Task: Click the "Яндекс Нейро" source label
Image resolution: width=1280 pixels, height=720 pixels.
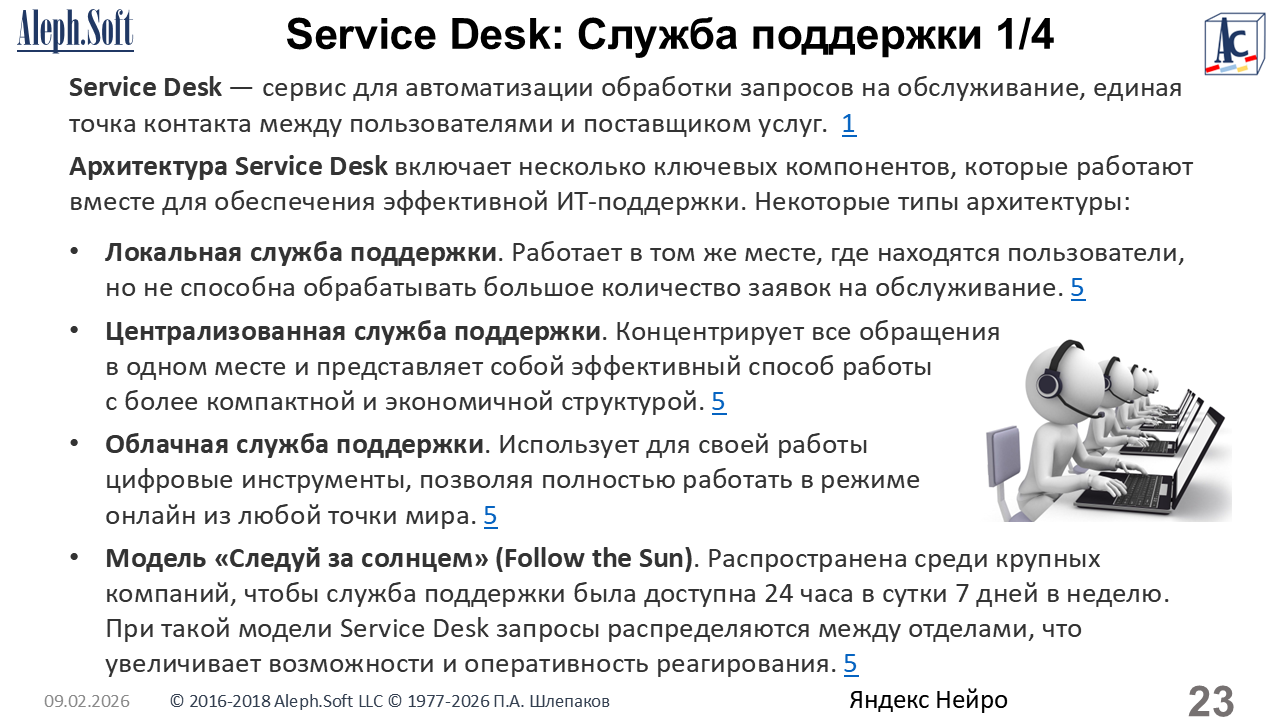Action: 927,700
